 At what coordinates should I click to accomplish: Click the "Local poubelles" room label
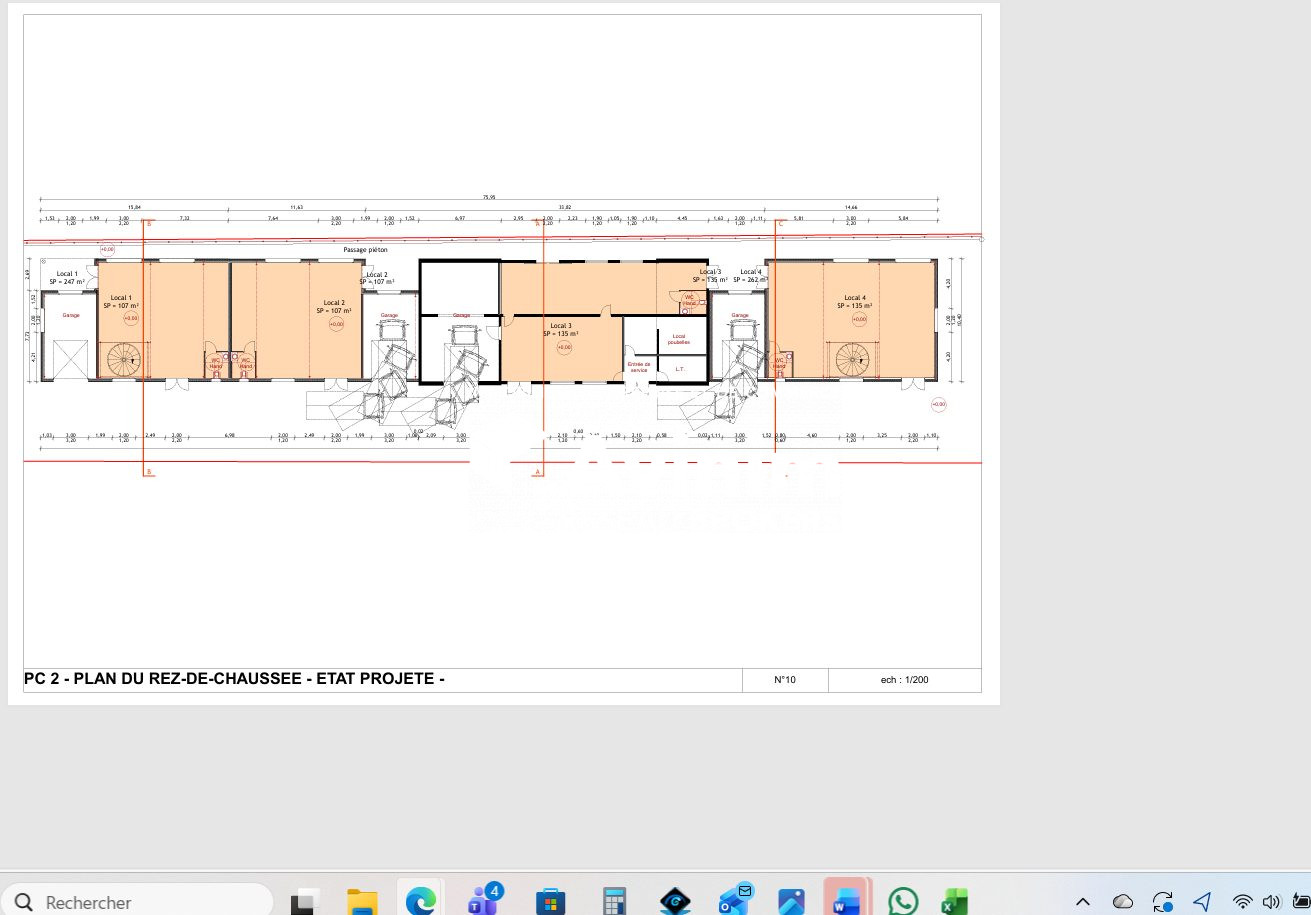pos(679,339)
